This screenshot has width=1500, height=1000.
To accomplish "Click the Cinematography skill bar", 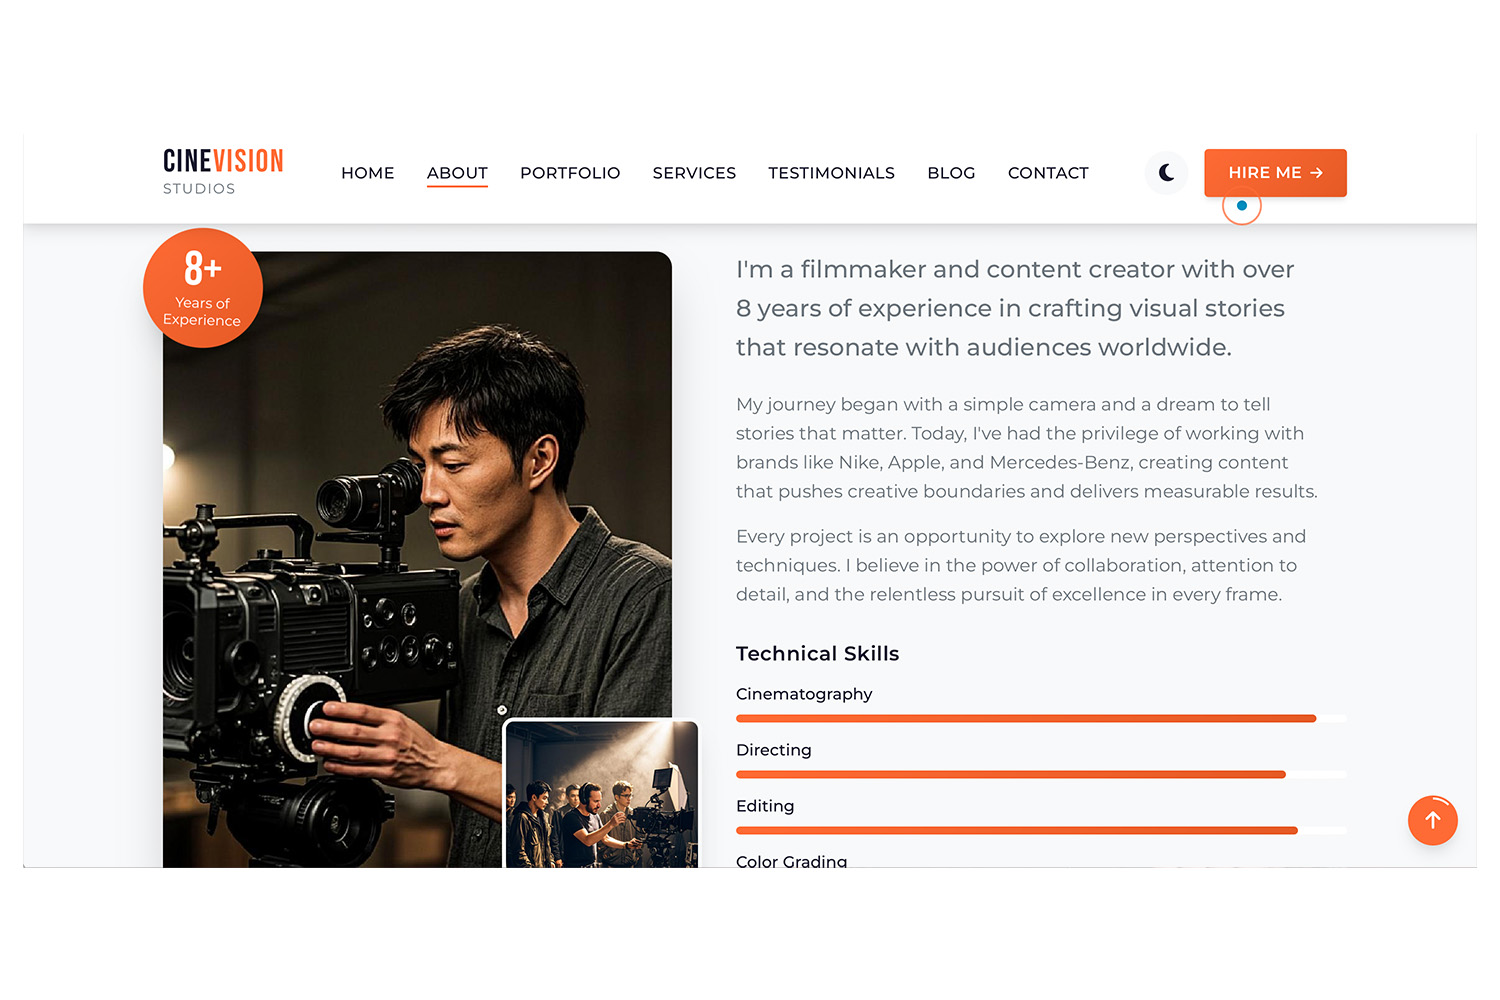I will point(1040,718).
